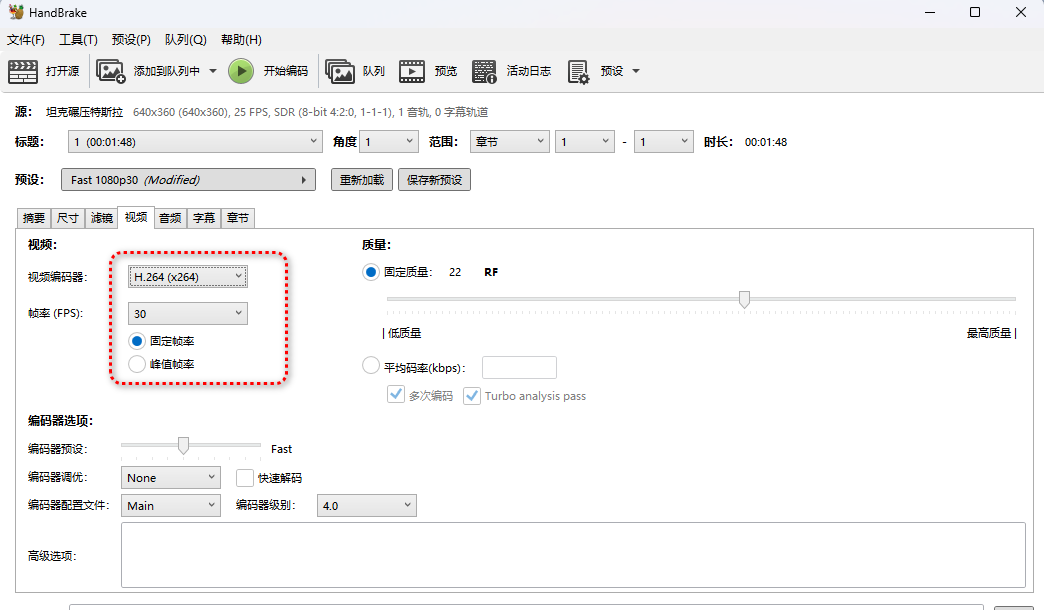This screenshot has width=1044, height=610.
Task: Expand the Add to Queue dropdown arrow
Action: [213, 71]
